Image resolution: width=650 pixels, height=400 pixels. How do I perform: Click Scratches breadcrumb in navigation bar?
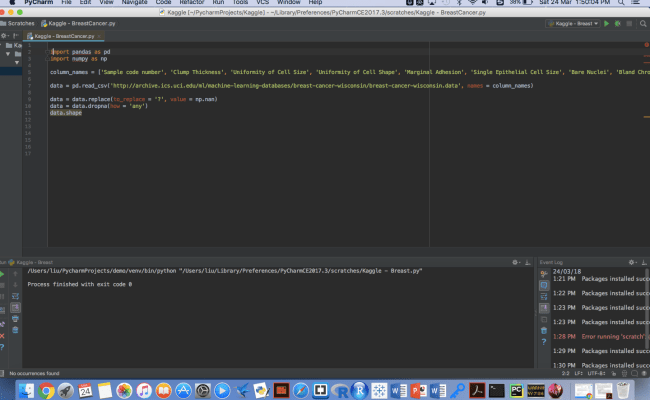click(17, 24)
